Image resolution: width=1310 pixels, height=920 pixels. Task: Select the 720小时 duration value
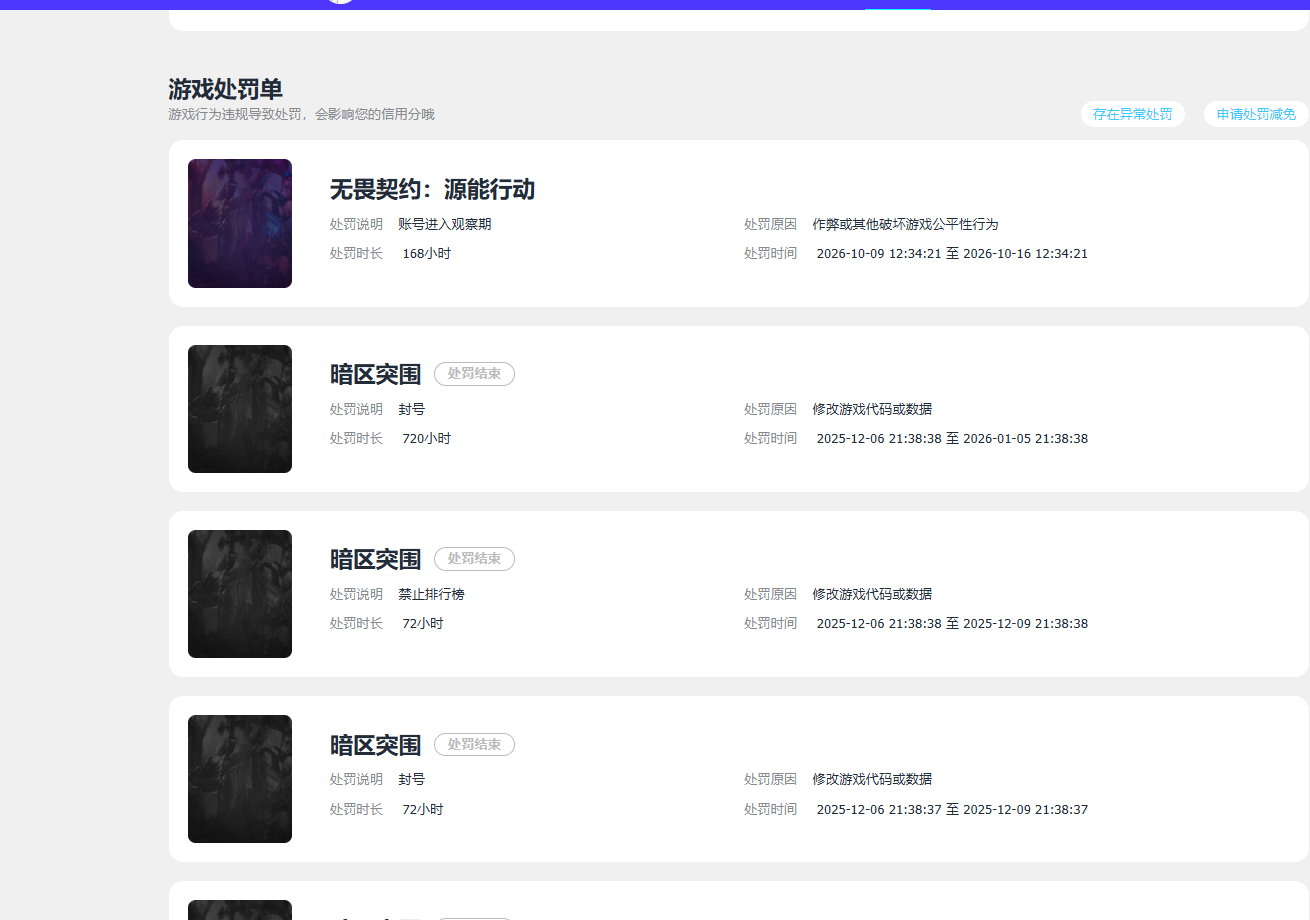427,439
